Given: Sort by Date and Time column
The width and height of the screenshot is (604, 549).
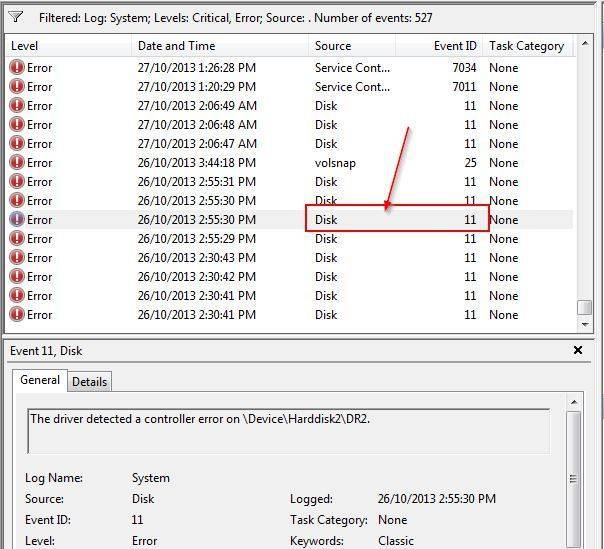Looking at the screenshot, I should (220, 46).
